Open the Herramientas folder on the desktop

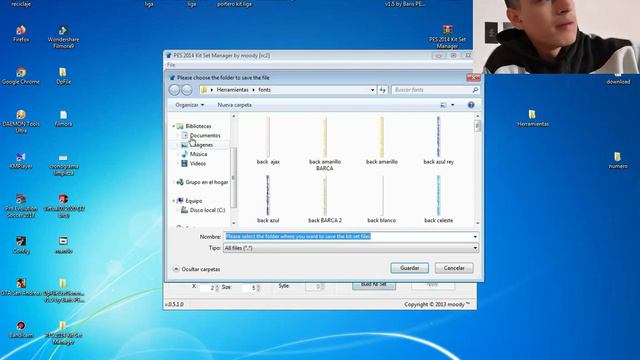(x=532, y=118)
